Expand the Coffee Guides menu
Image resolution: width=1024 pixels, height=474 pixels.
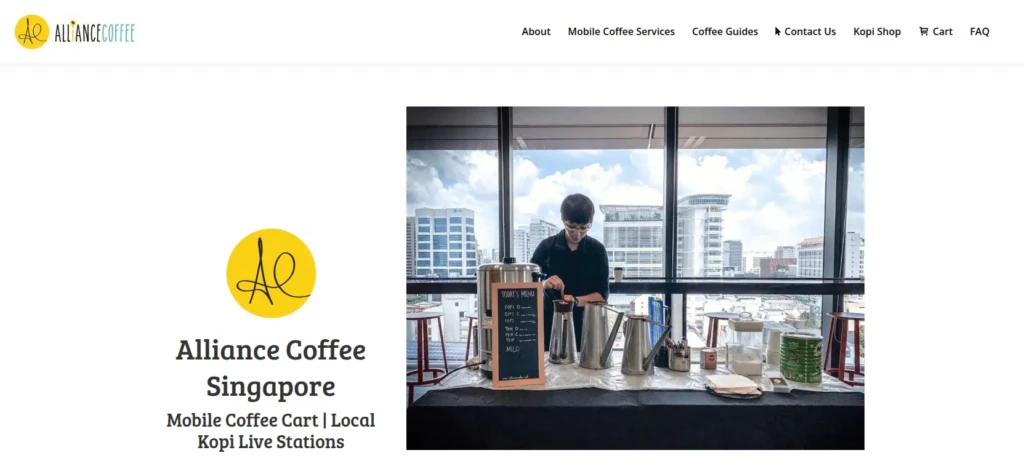tap(725, 31)
